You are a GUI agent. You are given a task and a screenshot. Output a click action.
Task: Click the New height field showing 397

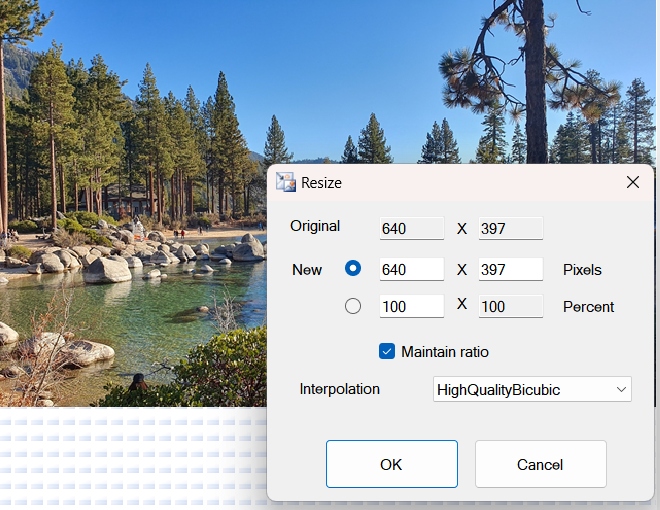[511, 269]
